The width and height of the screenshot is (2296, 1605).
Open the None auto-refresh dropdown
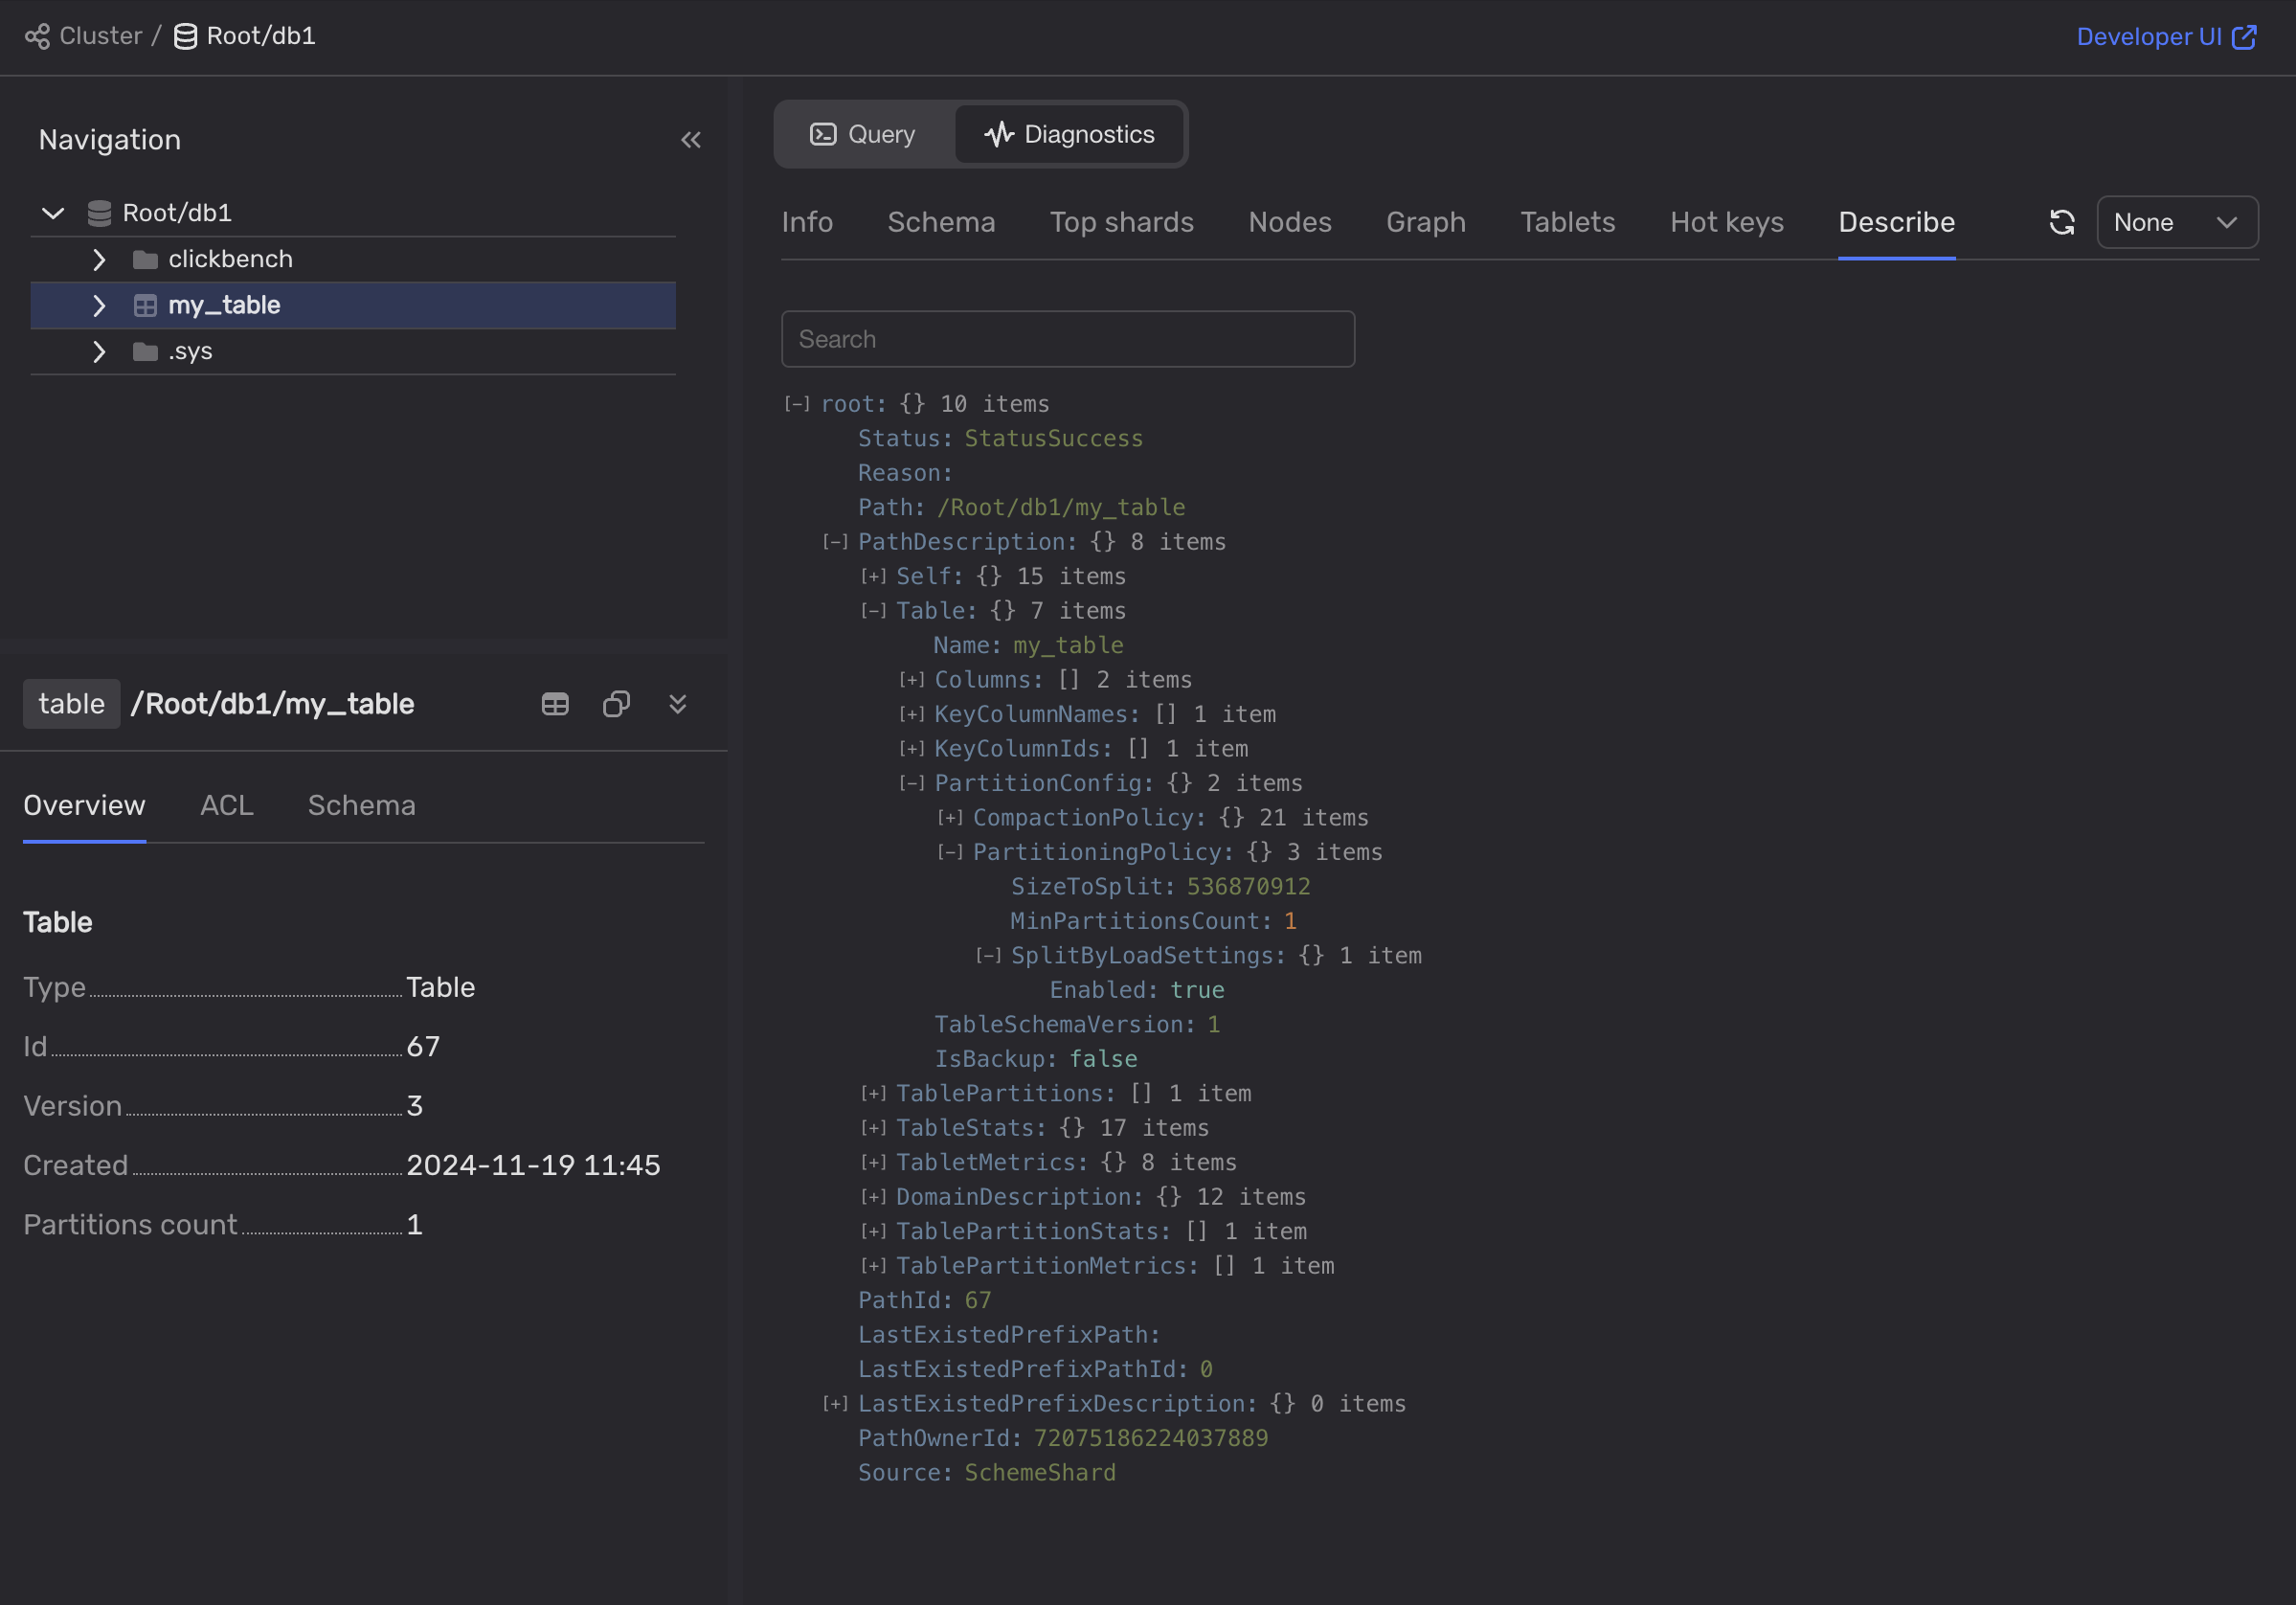pyautogui.click(x=2176, y=222)
